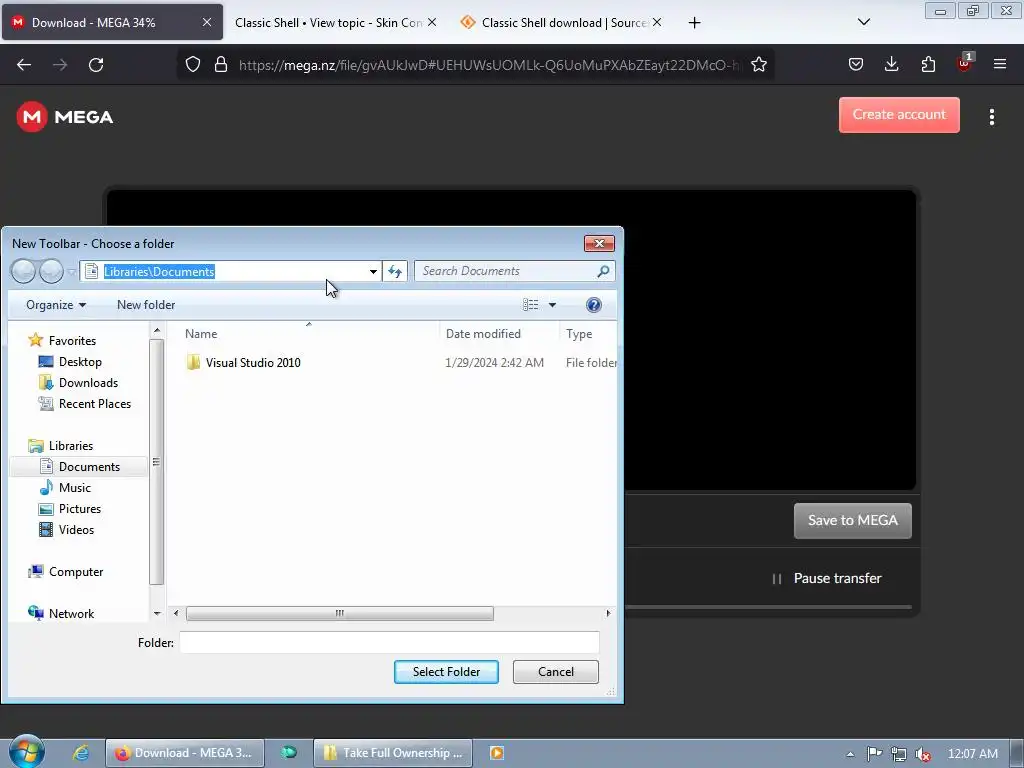Open the Organize dropdown menu
Image resolution: width=1024 pixels, height=768 pixels.
pos(56,305)
